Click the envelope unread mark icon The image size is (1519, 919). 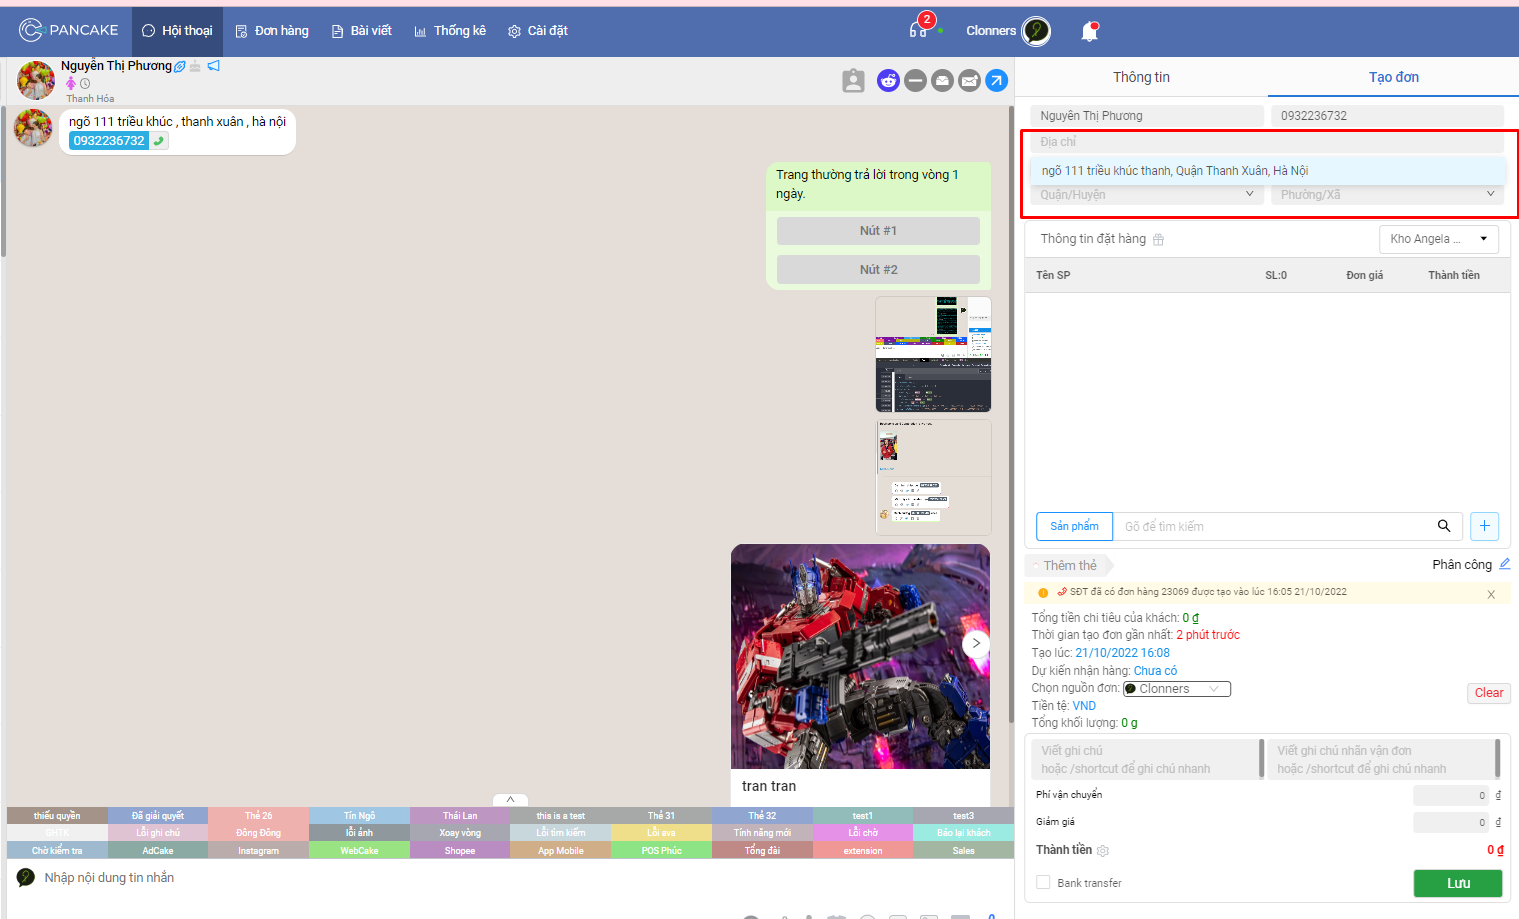pos(969,81)
